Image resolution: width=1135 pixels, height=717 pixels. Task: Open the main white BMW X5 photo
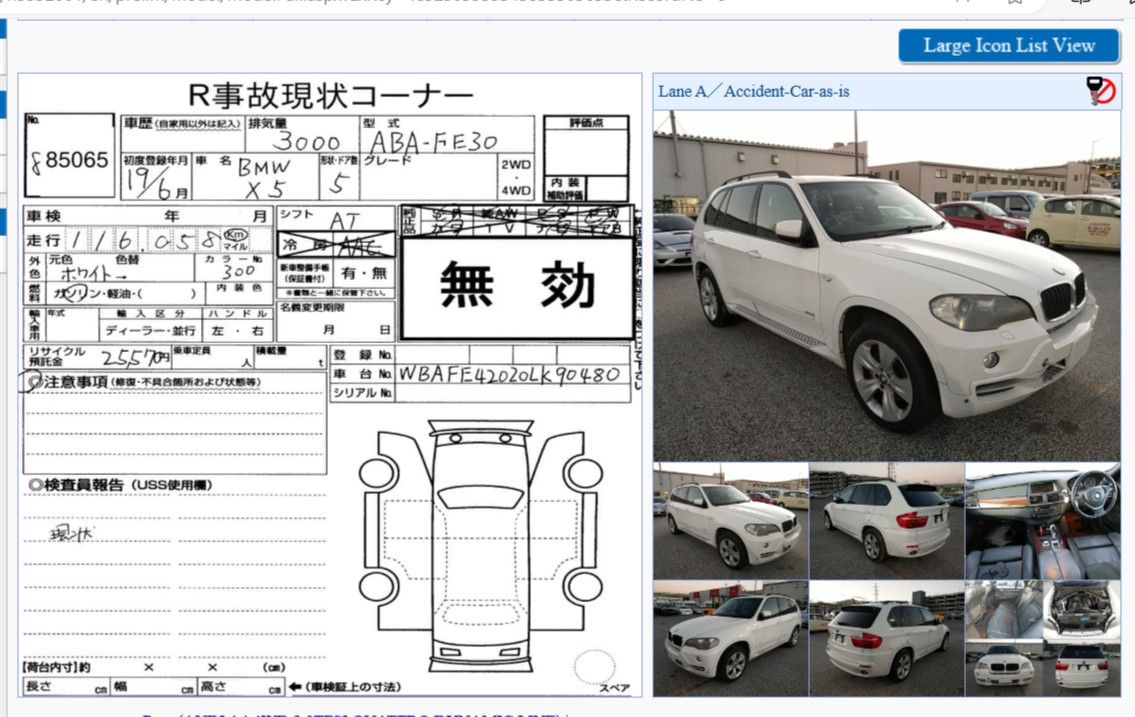click(x=887, y=286)
